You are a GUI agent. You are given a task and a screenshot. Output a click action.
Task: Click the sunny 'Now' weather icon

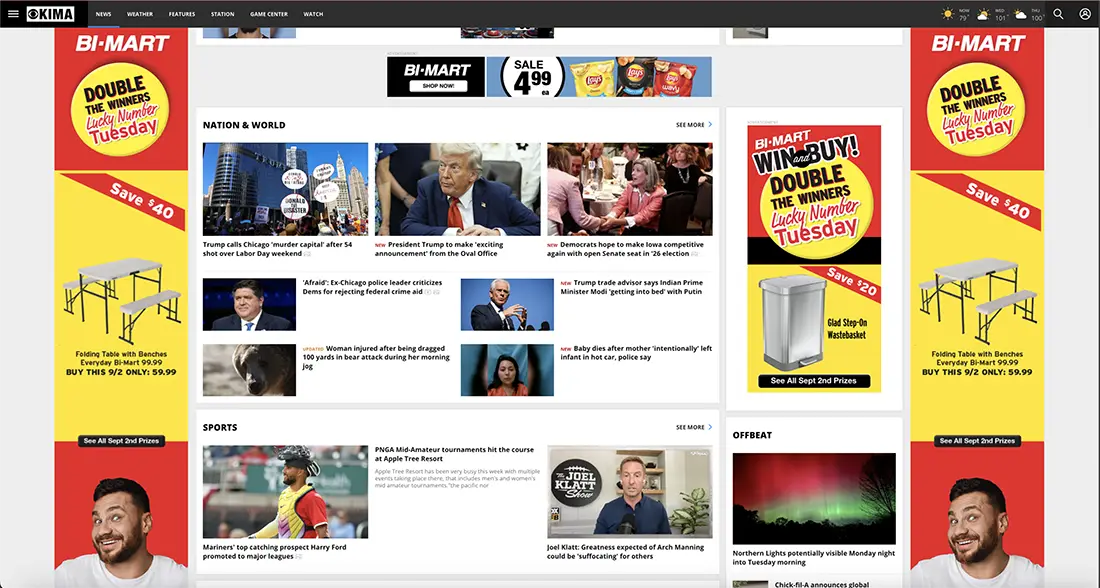[948, 14]
